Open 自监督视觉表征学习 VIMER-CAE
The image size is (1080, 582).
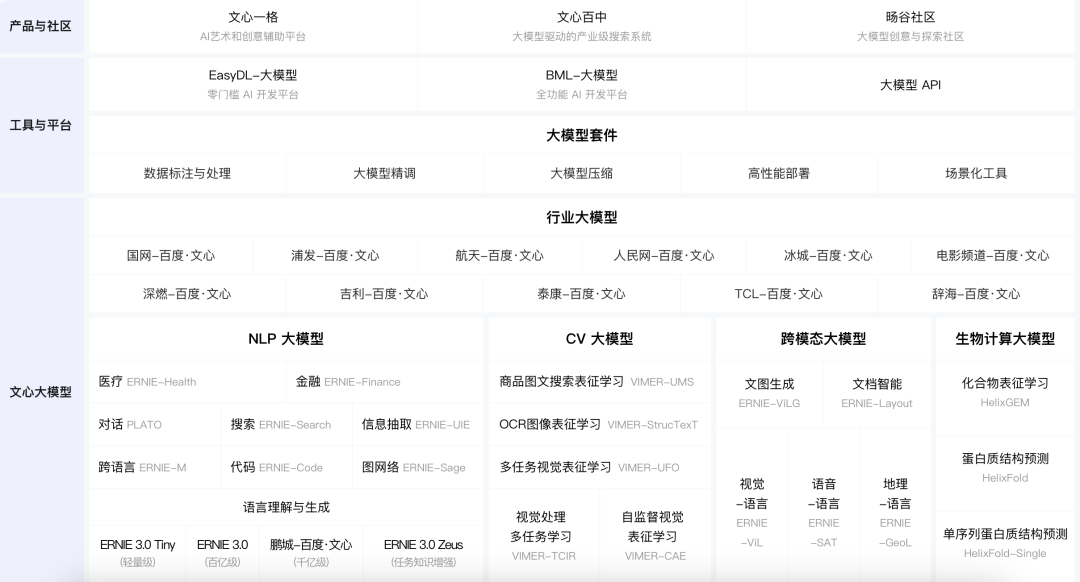click(655, 536)
